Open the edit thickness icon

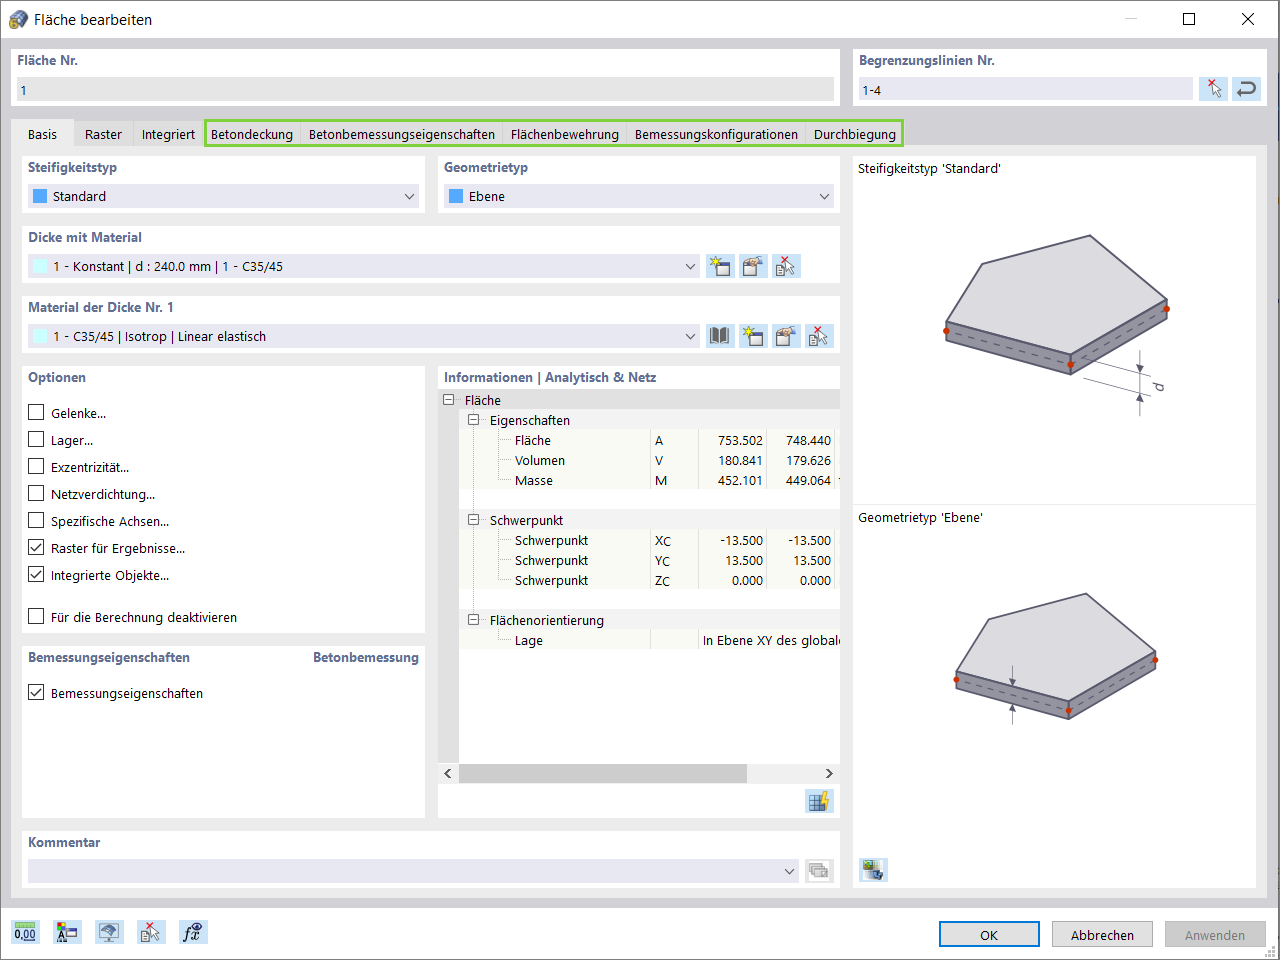[753, 266]
